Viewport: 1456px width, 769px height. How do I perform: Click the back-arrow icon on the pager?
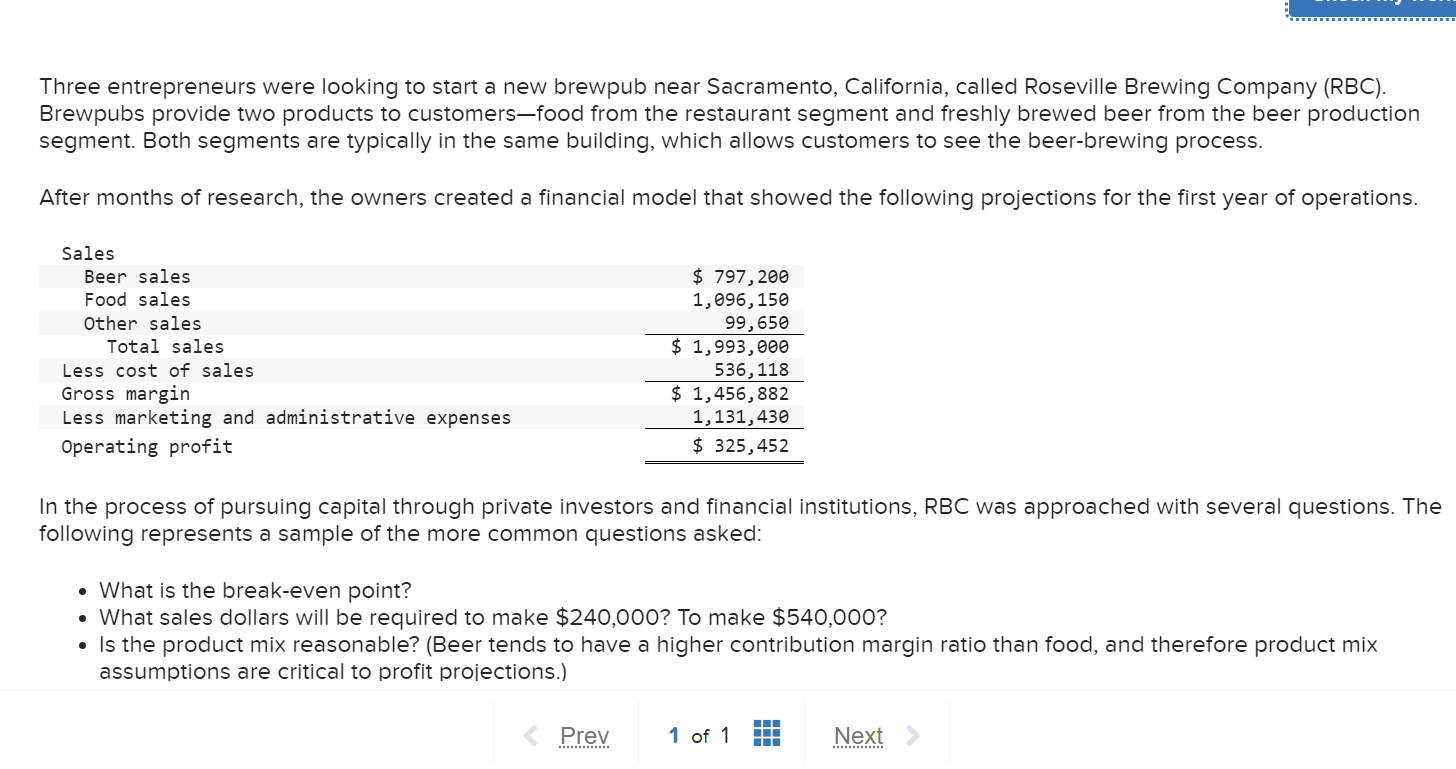[530, 735]
